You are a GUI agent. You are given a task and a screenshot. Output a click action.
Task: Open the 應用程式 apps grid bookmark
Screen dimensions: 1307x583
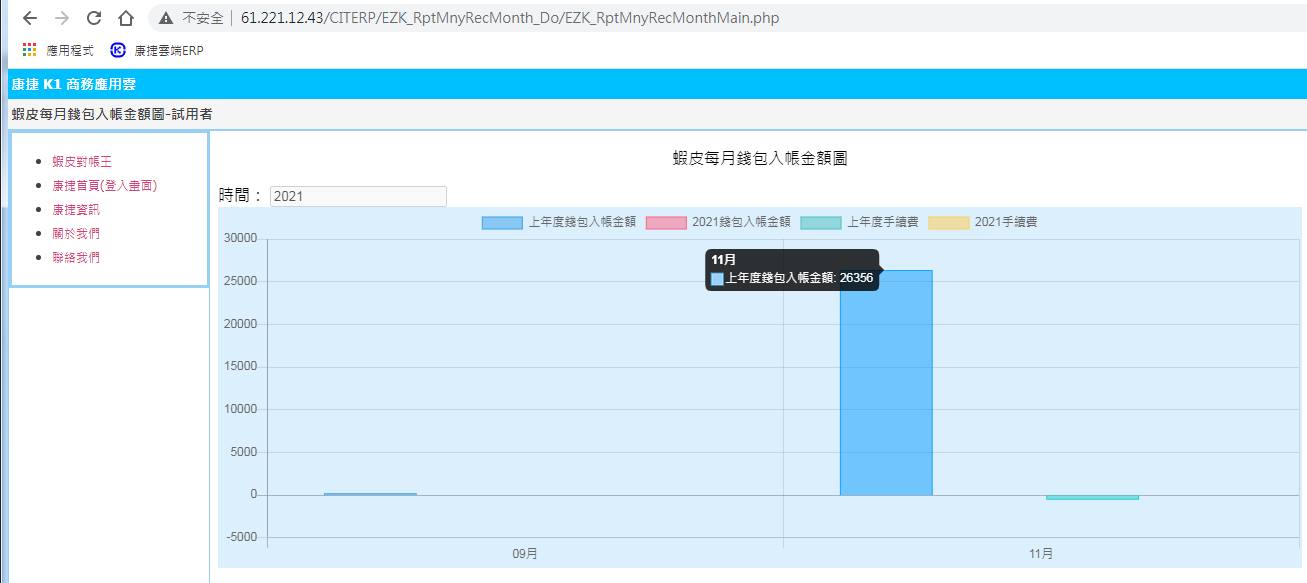pyautogui.click(x=58, y=50)
